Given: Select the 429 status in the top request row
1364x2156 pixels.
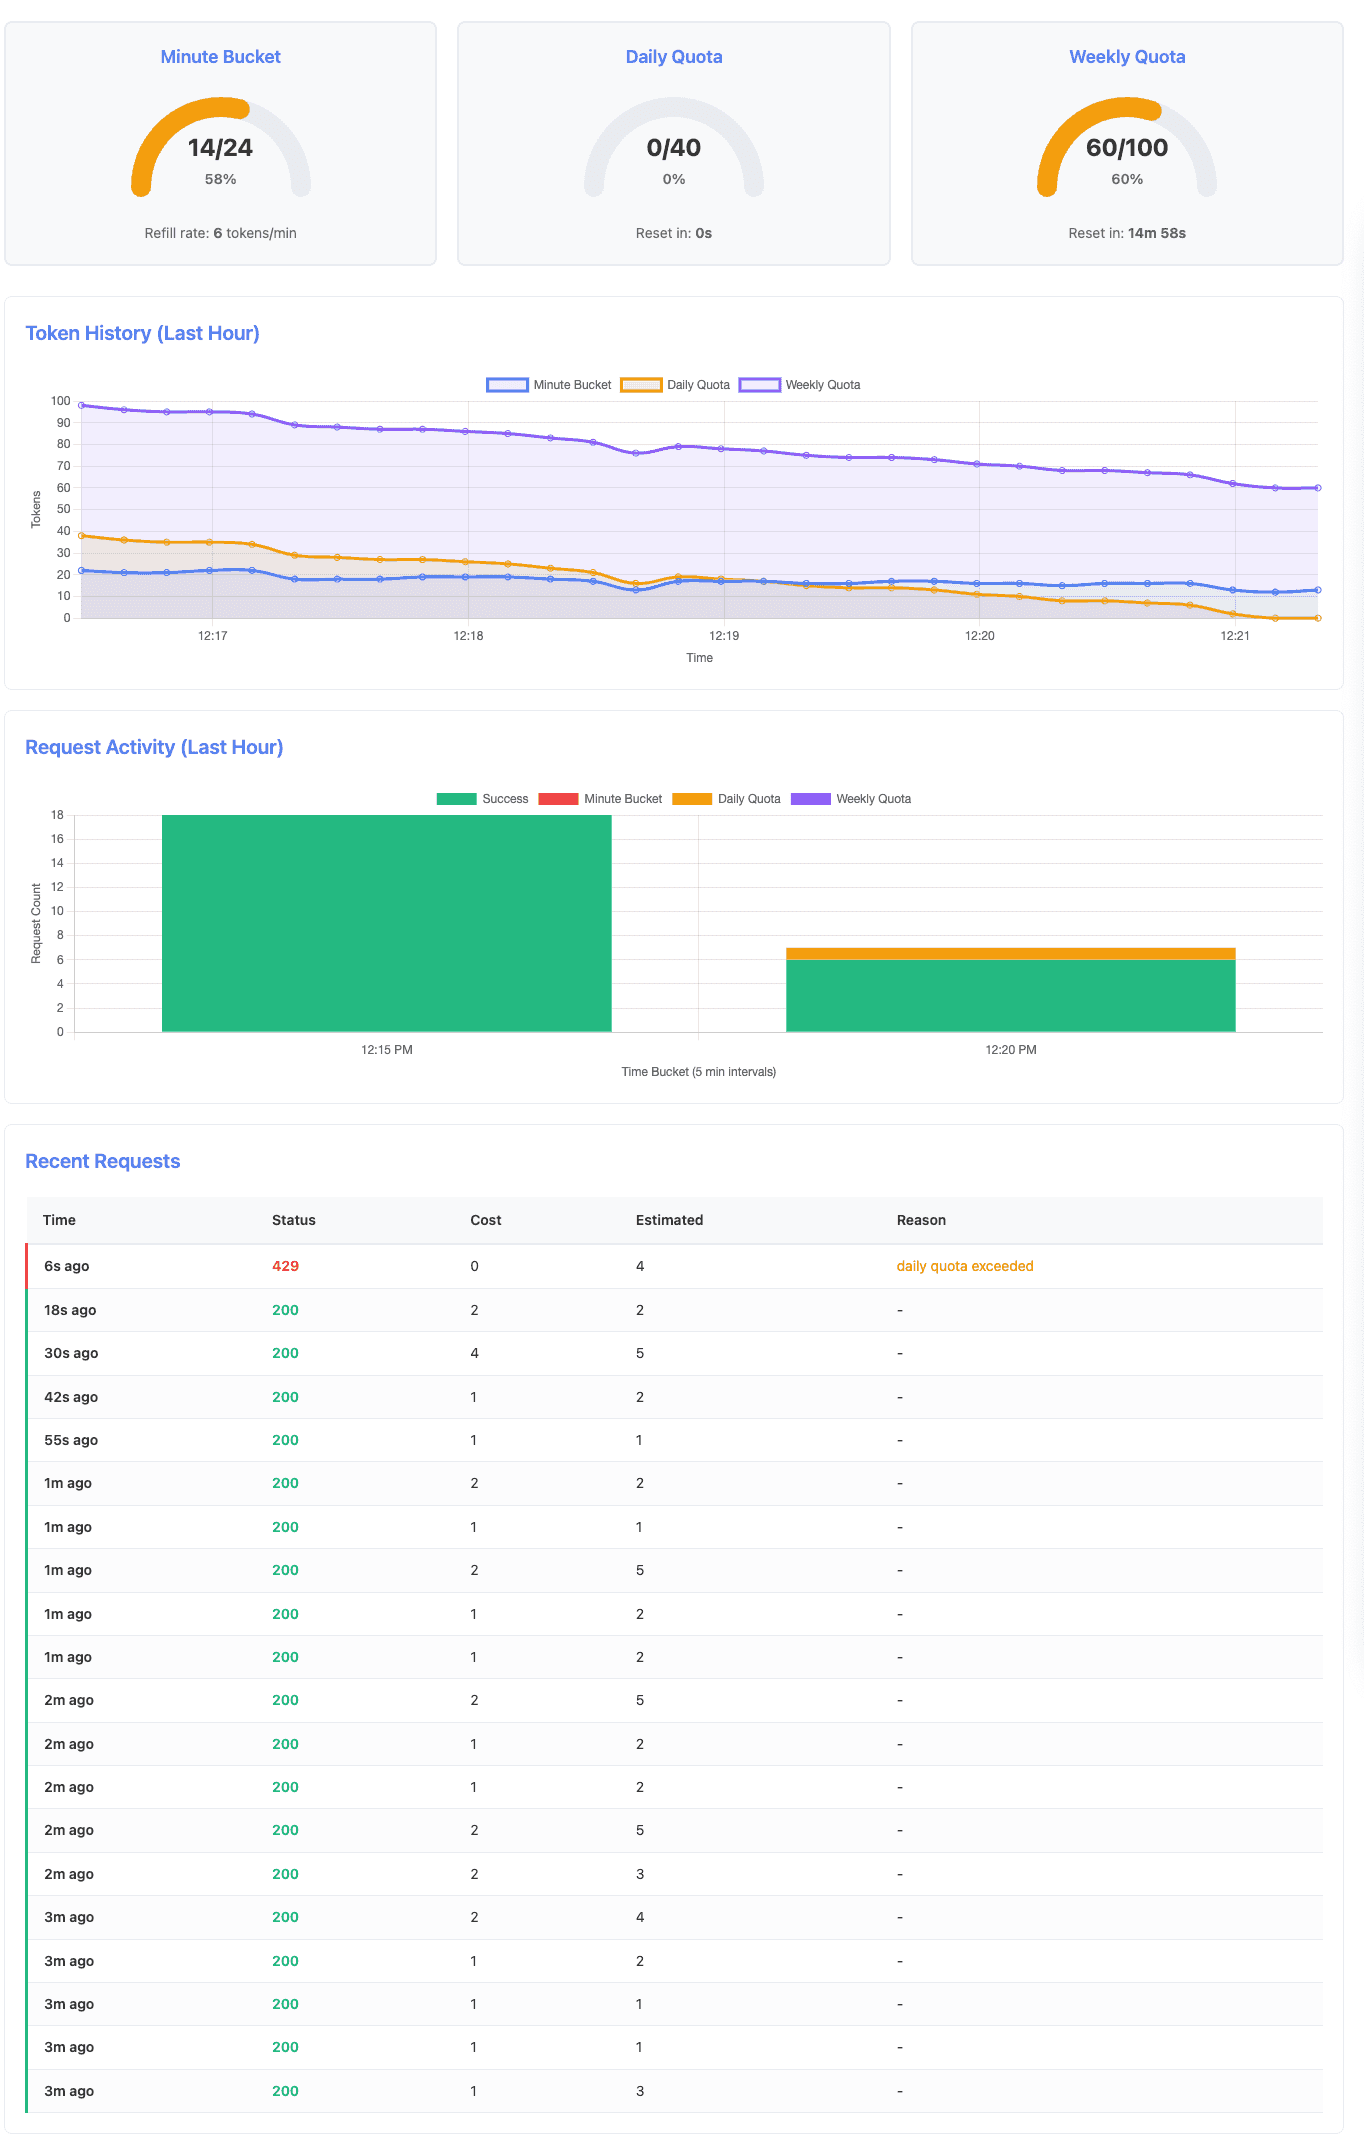Looking at the screenshot, I should click(285, 1266).
